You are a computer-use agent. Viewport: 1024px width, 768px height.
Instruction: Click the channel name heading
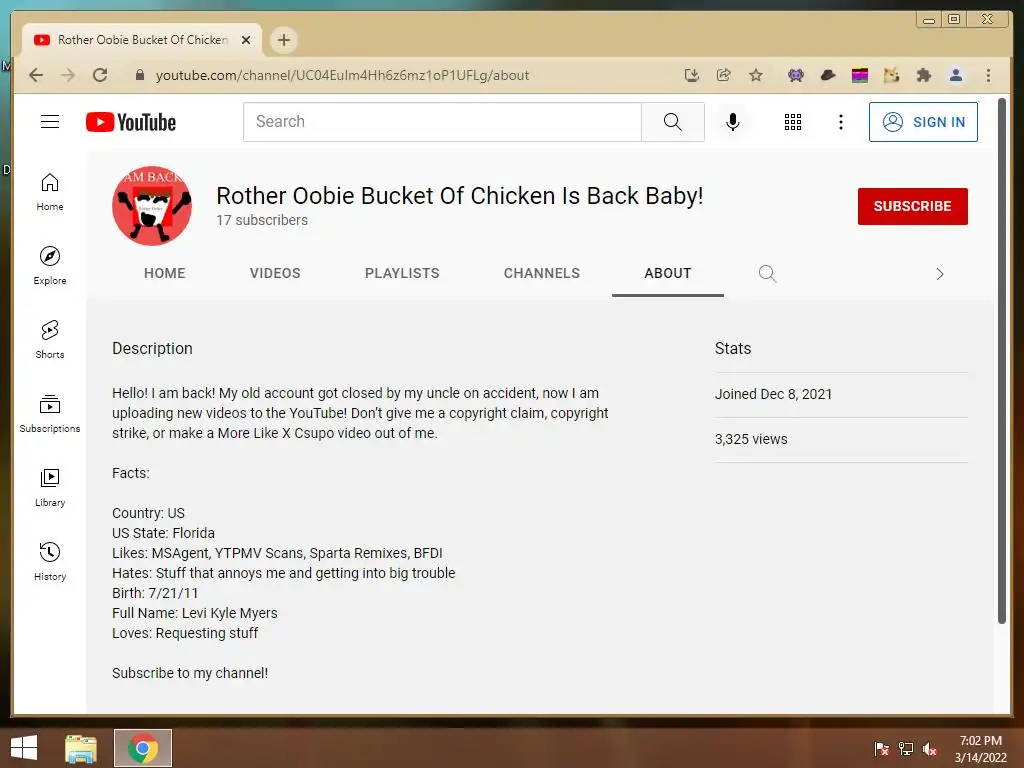pyautogui.click(x=460, y=196)
